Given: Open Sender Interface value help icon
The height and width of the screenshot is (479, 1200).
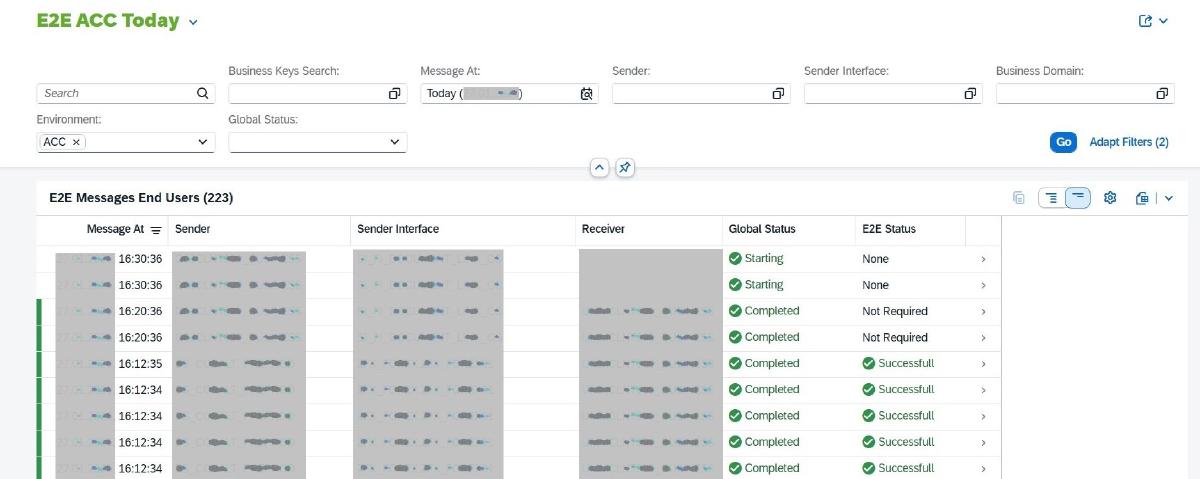Looking at the screenshot, I should (x=970, y=93).
